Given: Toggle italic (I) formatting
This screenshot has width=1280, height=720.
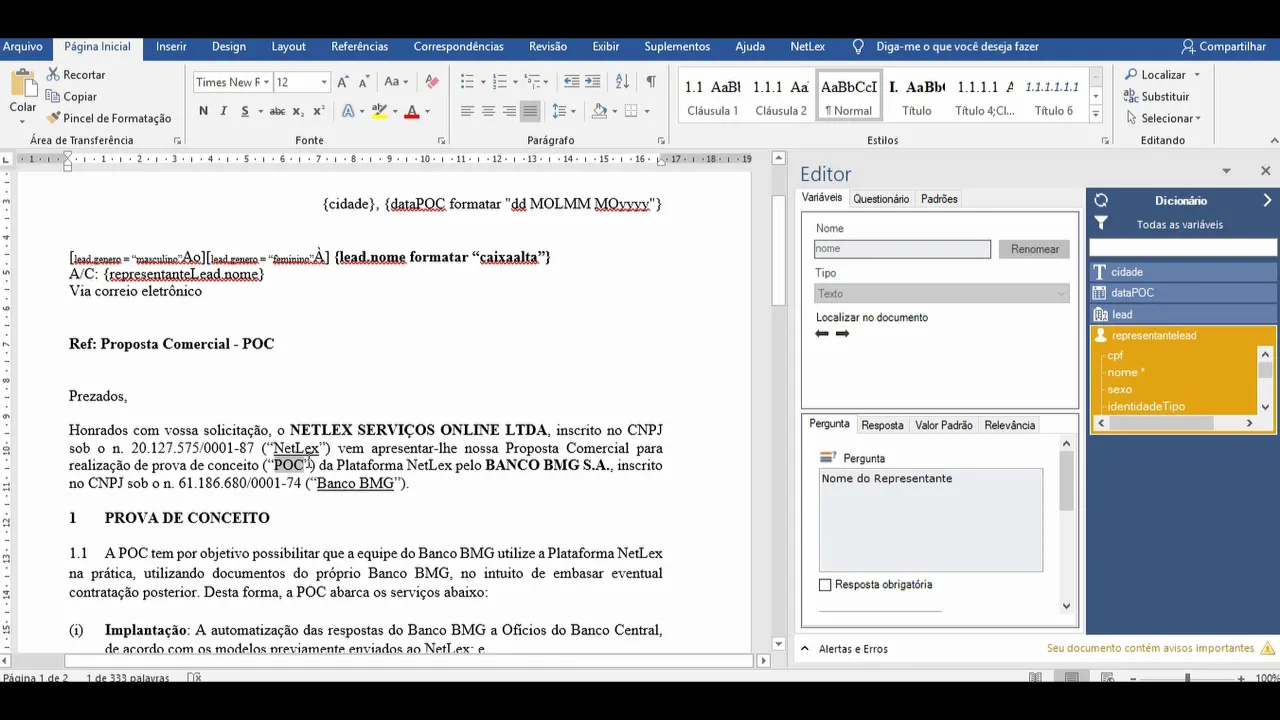Looking at the screenshot, I should pyautogui.click(x=224, y=111).
